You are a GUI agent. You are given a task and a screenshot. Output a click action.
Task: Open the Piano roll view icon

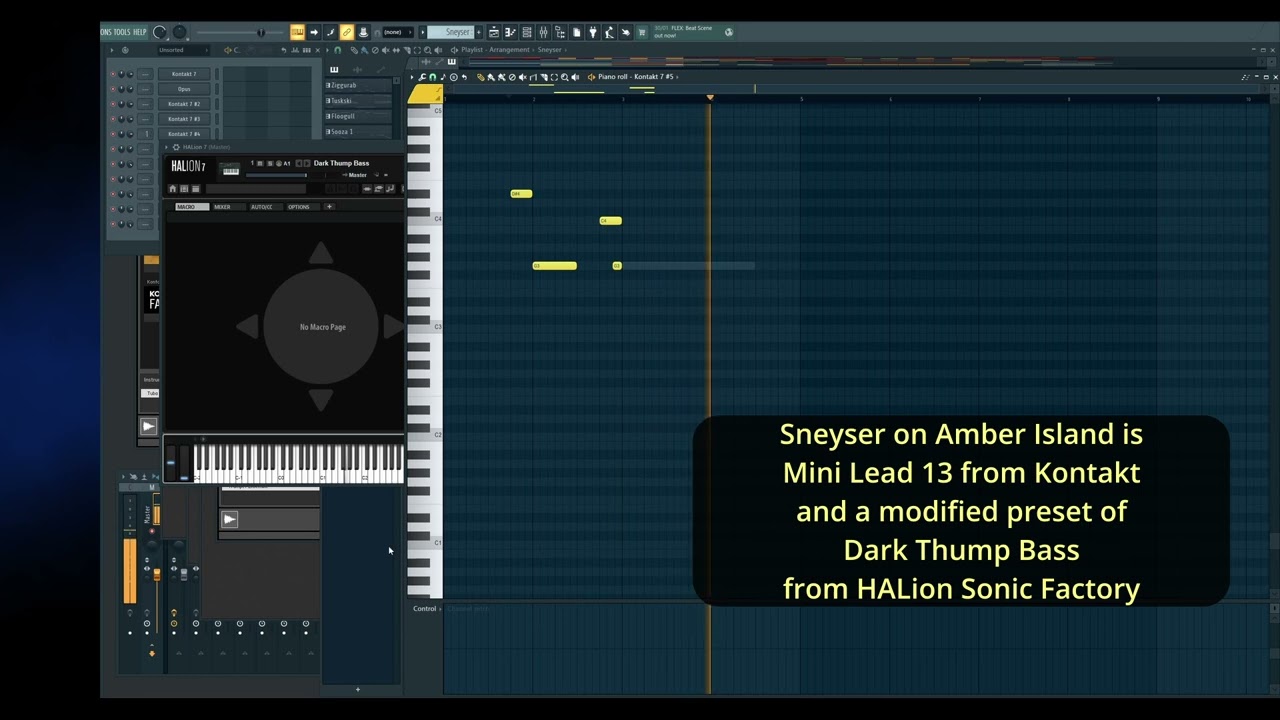click(x=510, y=32)
